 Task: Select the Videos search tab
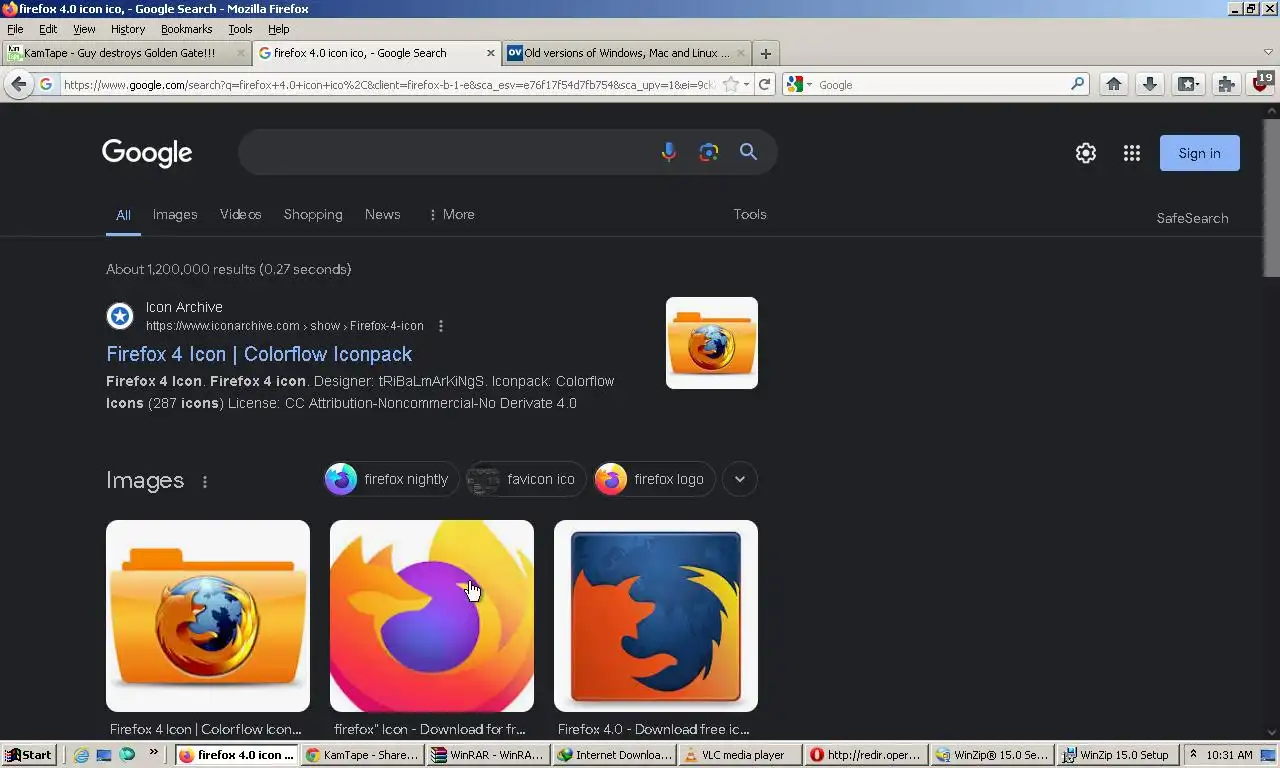(x=240, y=214)
